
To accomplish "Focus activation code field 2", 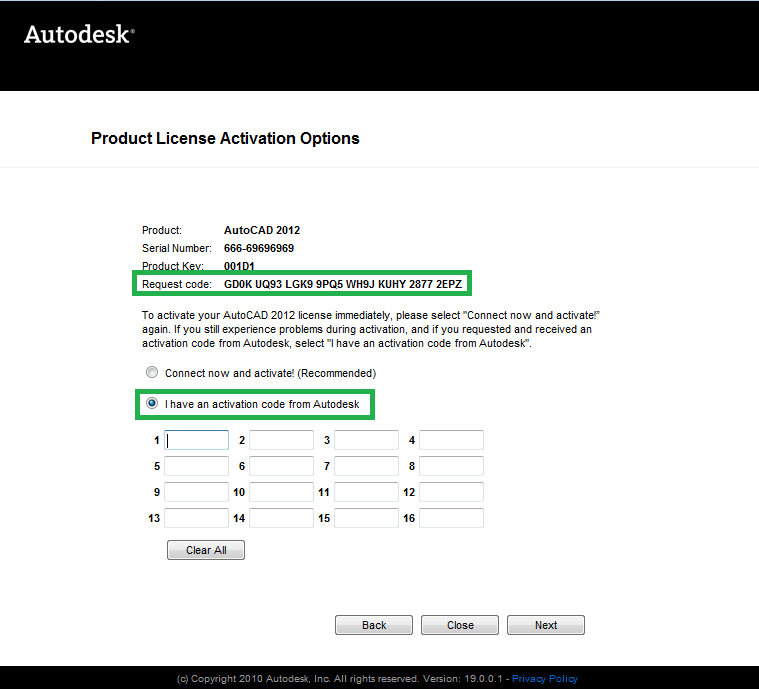I will click(282, 440).
